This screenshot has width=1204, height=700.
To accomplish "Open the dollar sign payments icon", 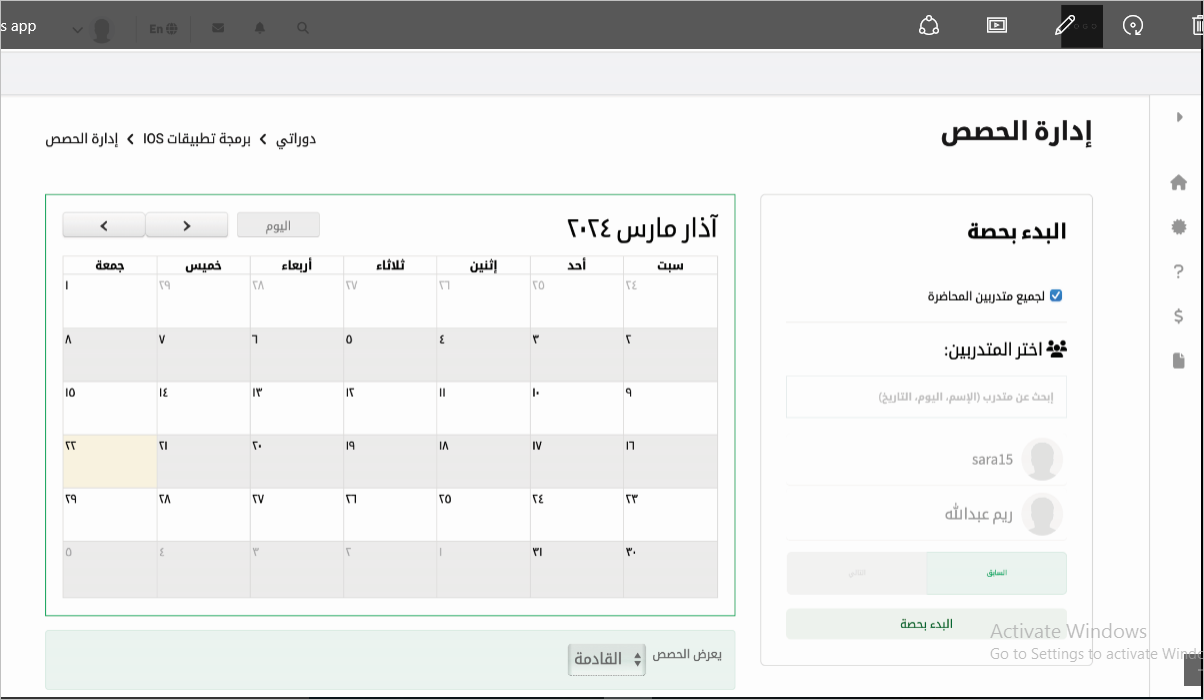I will pos(1178,316).
